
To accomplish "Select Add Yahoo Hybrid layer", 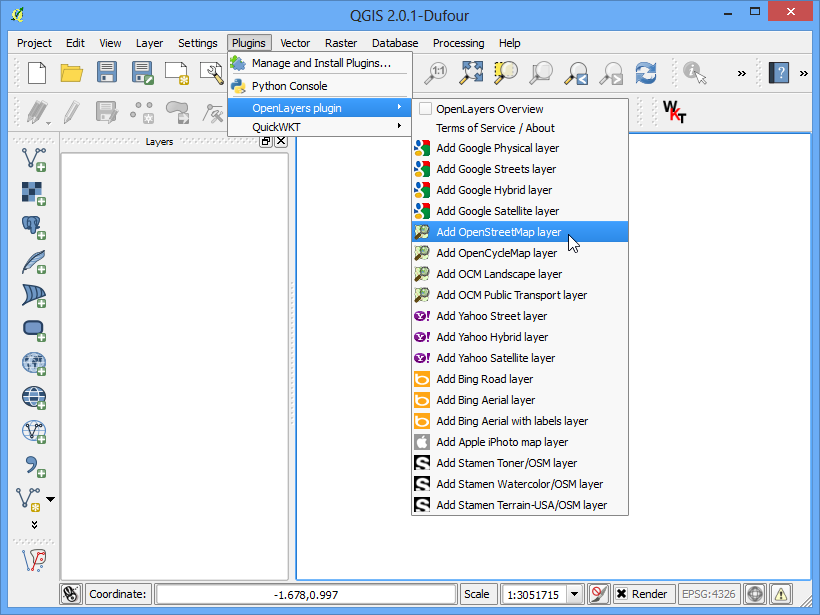I will tap(520, 337).
